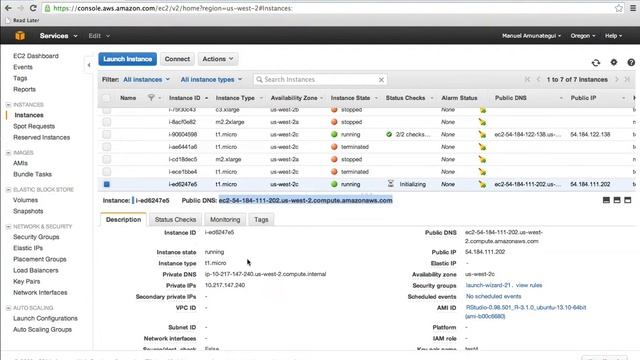This screenshot has width=640, height=360.
Task: Sort by the Instance Type column
Action: (235, 98)
